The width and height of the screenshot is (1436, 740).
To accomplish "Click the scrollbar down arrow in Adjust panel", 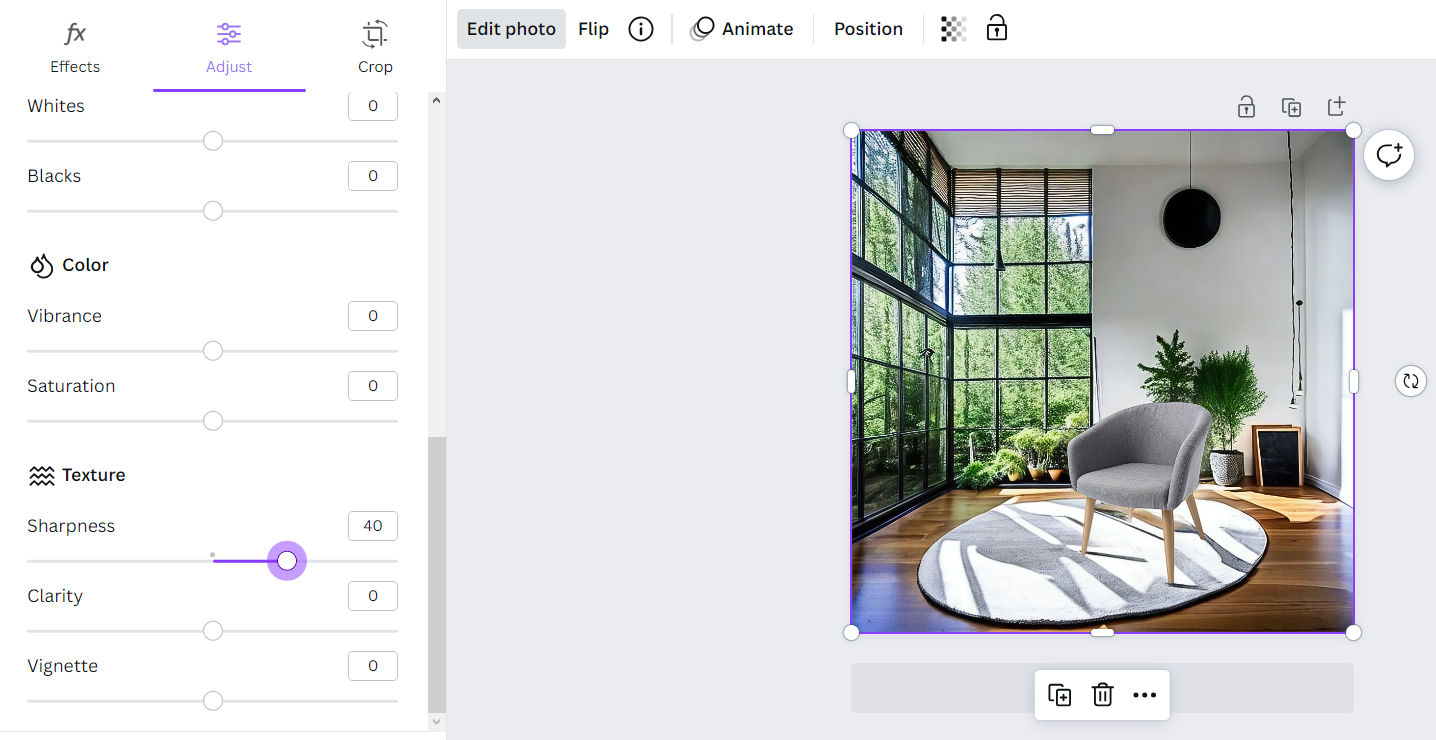I will [x=437, y=721].
